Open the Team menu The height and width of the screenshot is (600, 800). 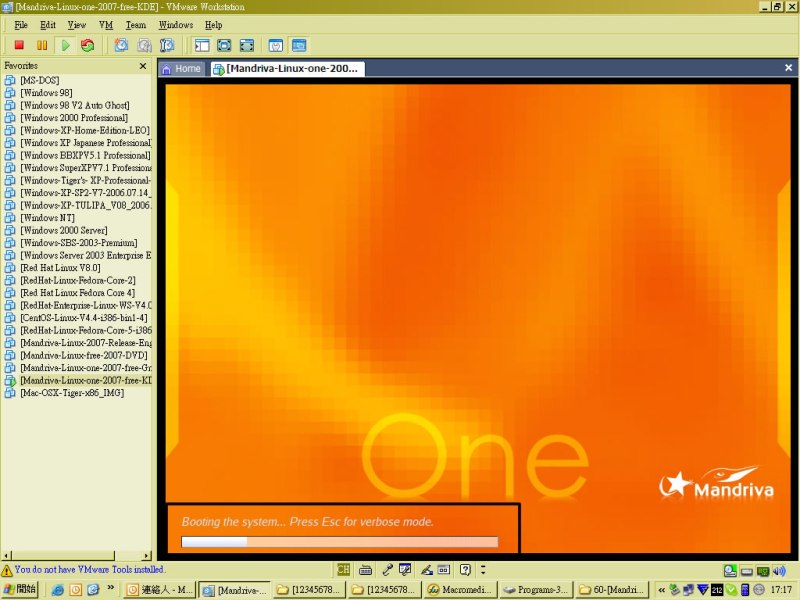click(136, 25)
